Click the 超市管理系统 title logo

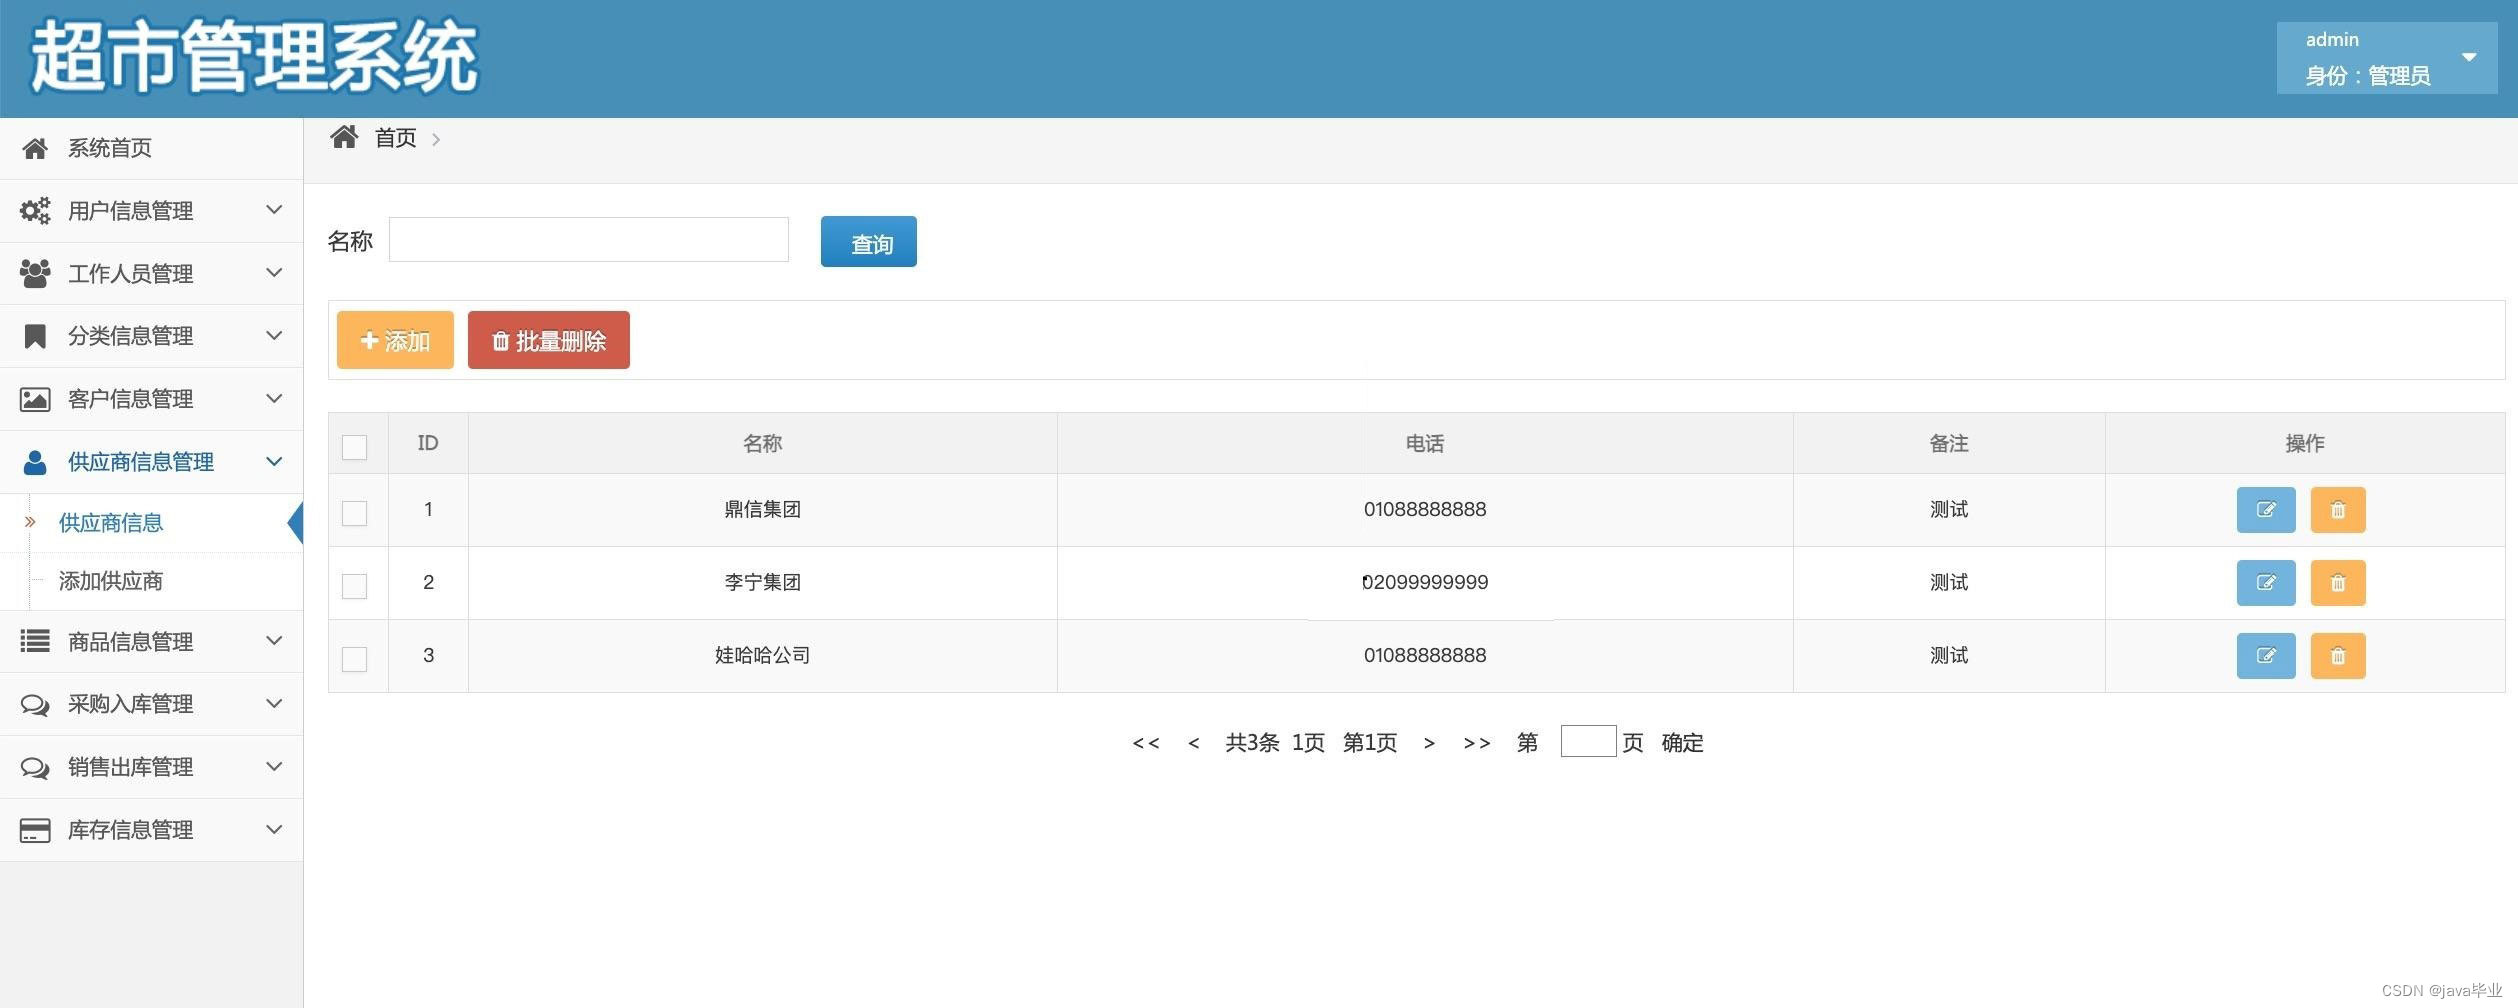click(255, 58)
